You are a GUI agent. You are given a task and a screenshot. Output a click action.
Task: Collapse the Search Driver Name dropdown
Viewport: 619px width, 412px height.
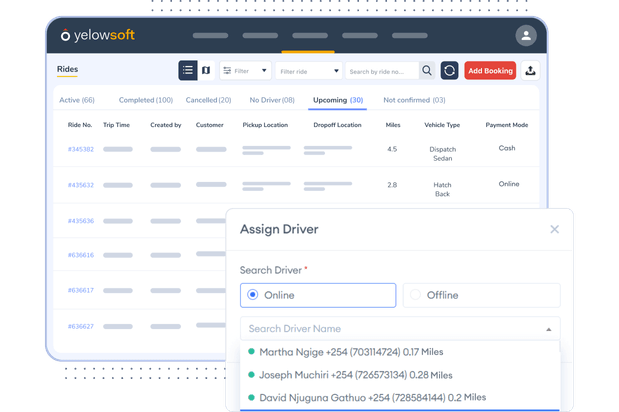coord(548,329)
